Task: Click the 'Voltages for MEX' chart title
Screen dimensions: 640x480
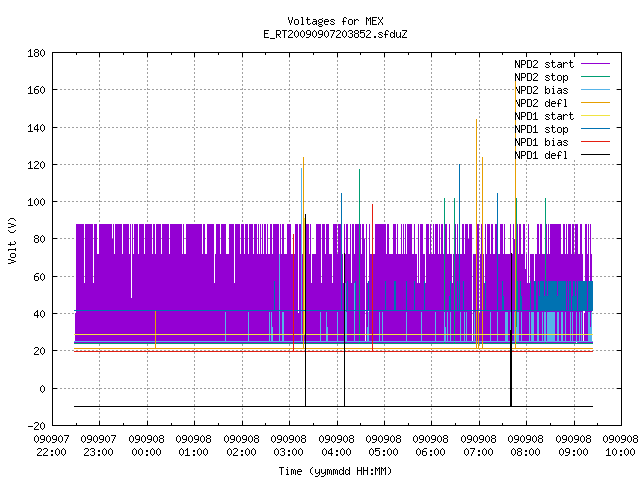Action: tap(335, 21)
